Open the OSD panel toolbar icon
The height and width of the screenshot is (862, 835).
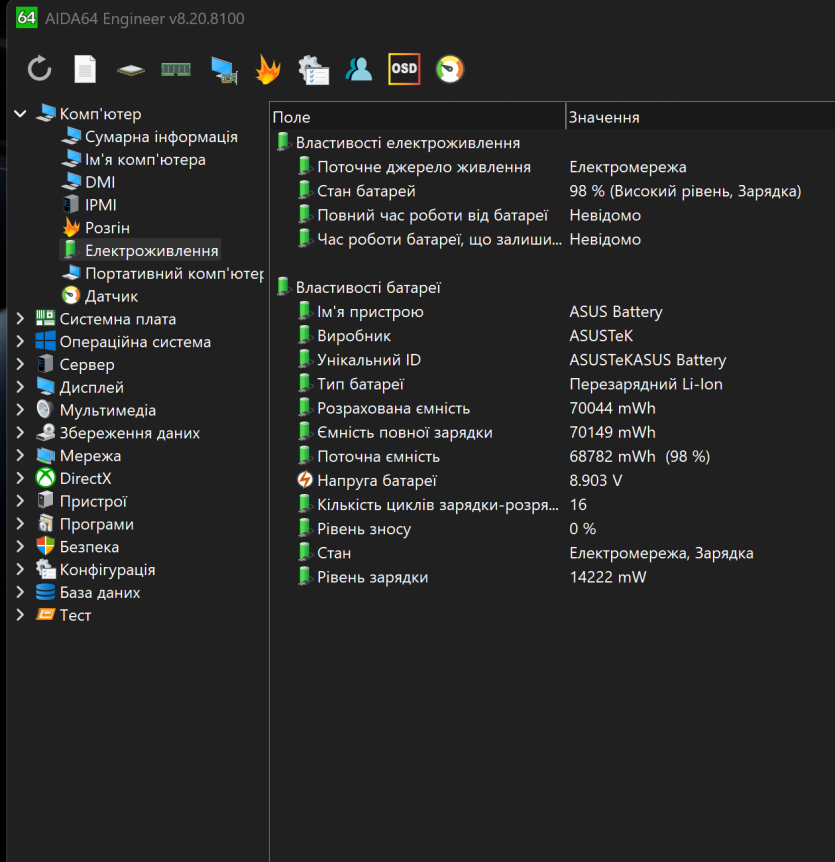pyautogui.click(x=404, y=69)
